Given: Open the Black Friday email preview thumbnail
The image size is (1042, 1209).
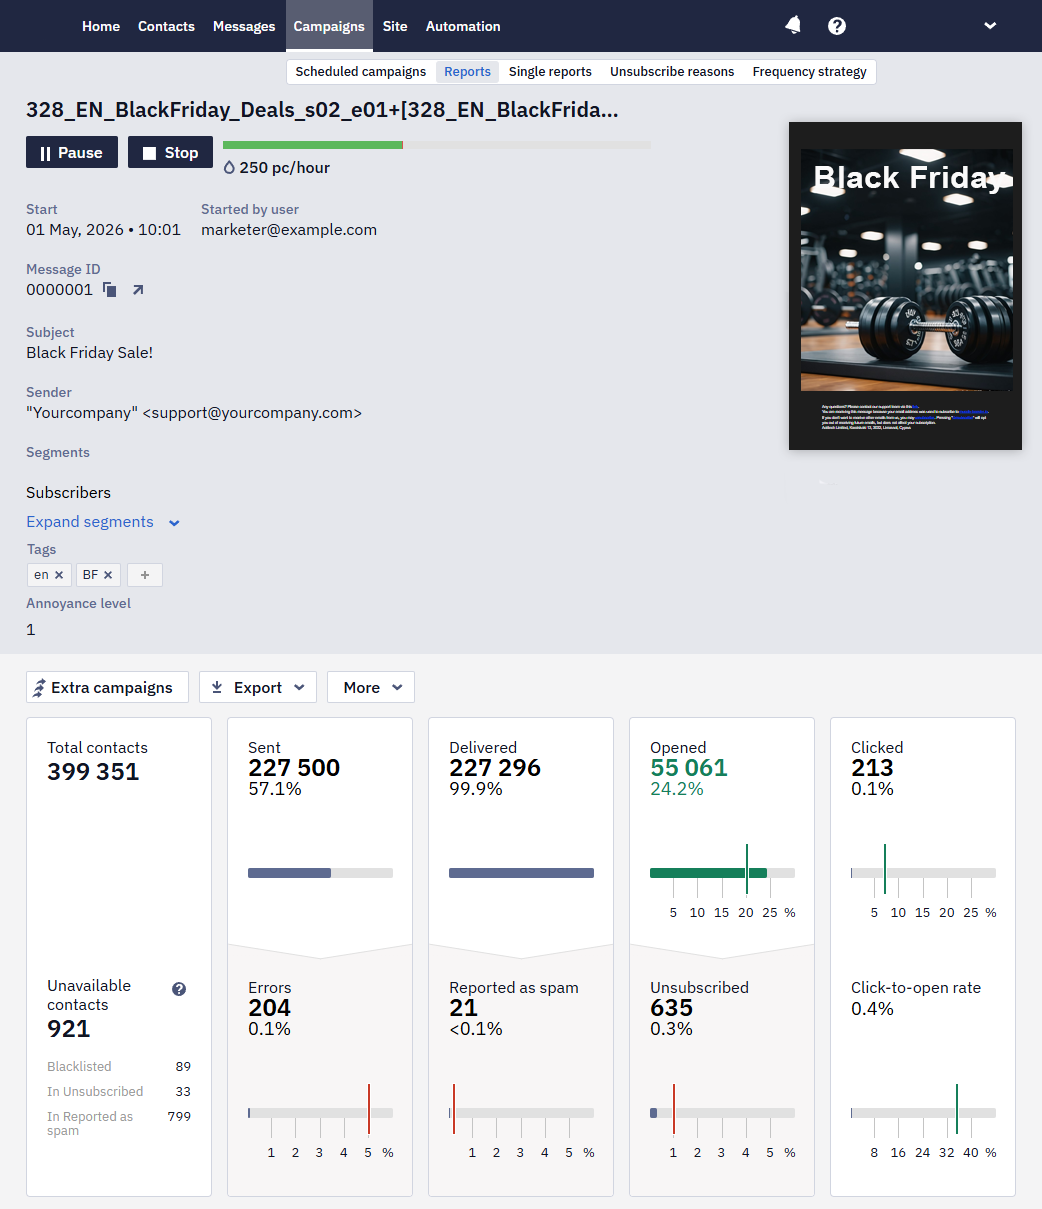Looking at the screenshot, I should 905,286.
